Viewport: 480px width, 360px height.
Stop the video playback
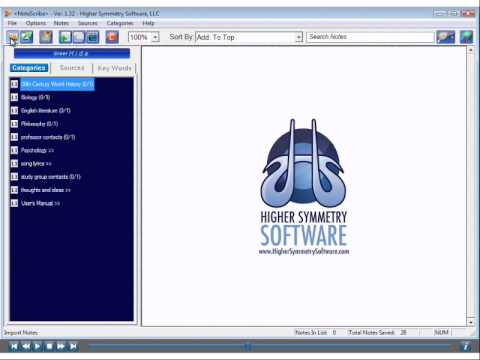49,346
